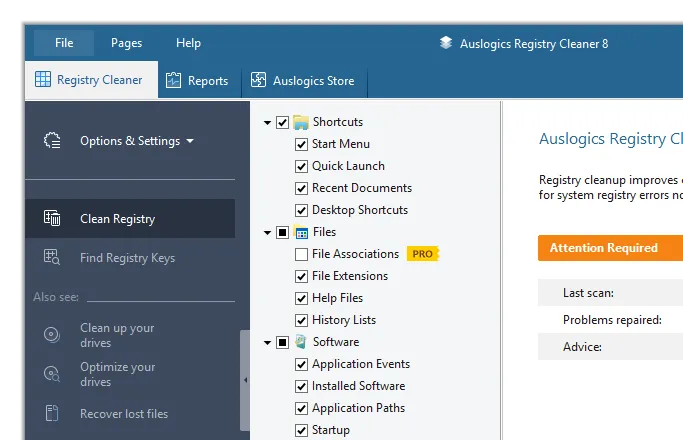This screenshot has width=683, height=440.
Task: Select the Shortcuts tree label
Action: [338, 122]
